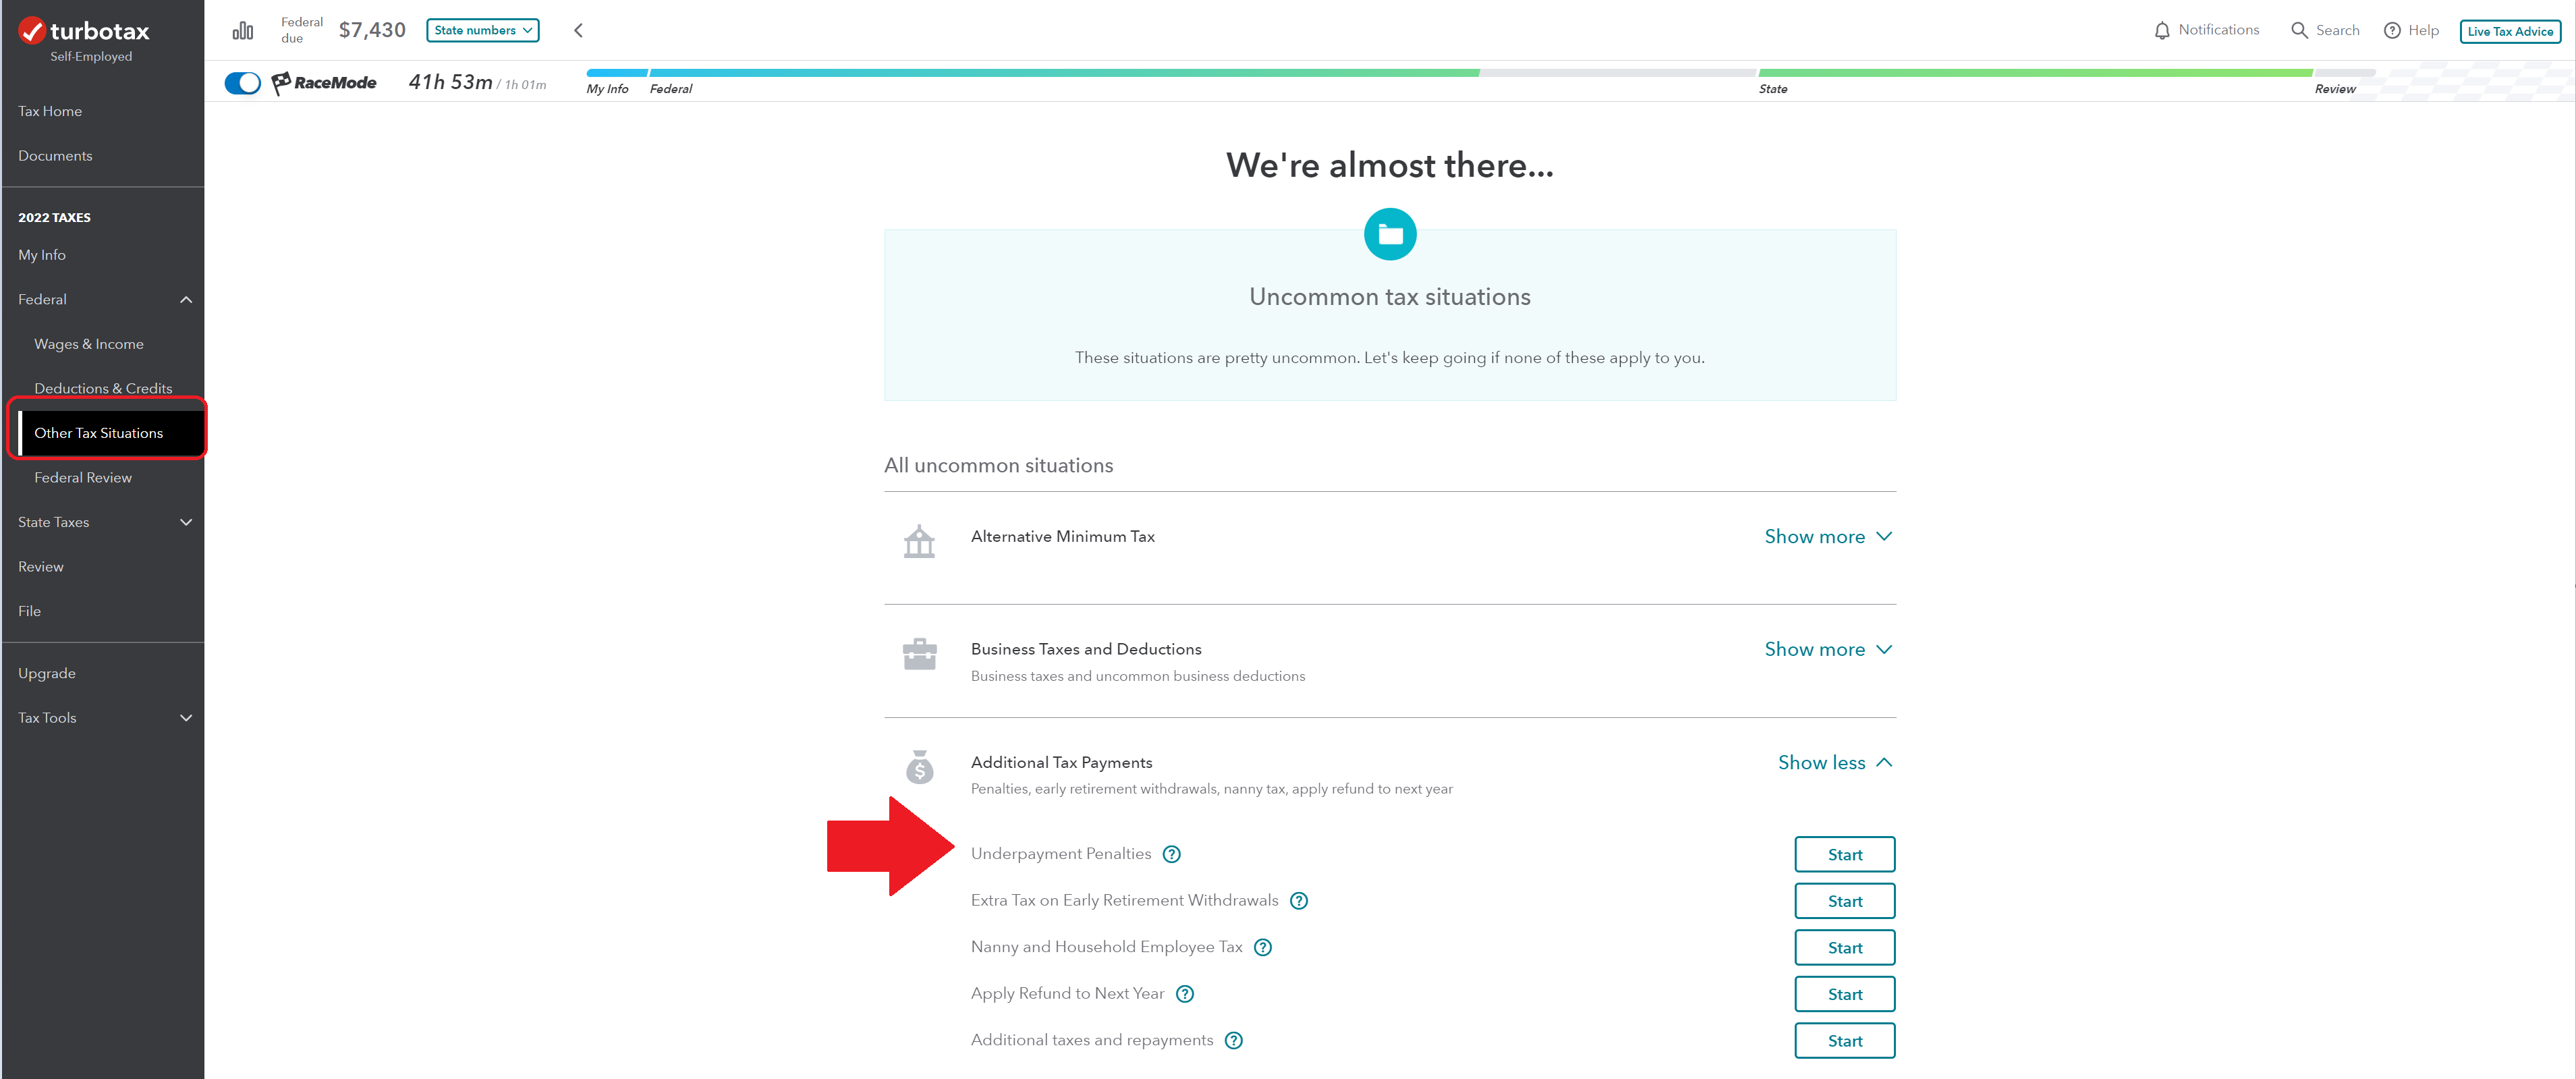Click the Help question mark icon
The height and width of the screenshot is (1079, 2576).
(x=2392, y=31)
